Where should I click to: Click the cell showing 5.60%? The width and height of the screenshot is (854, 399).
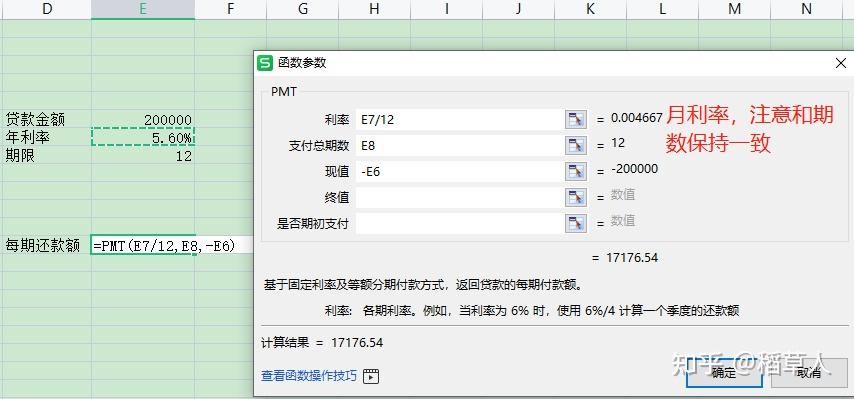point(143,137)
